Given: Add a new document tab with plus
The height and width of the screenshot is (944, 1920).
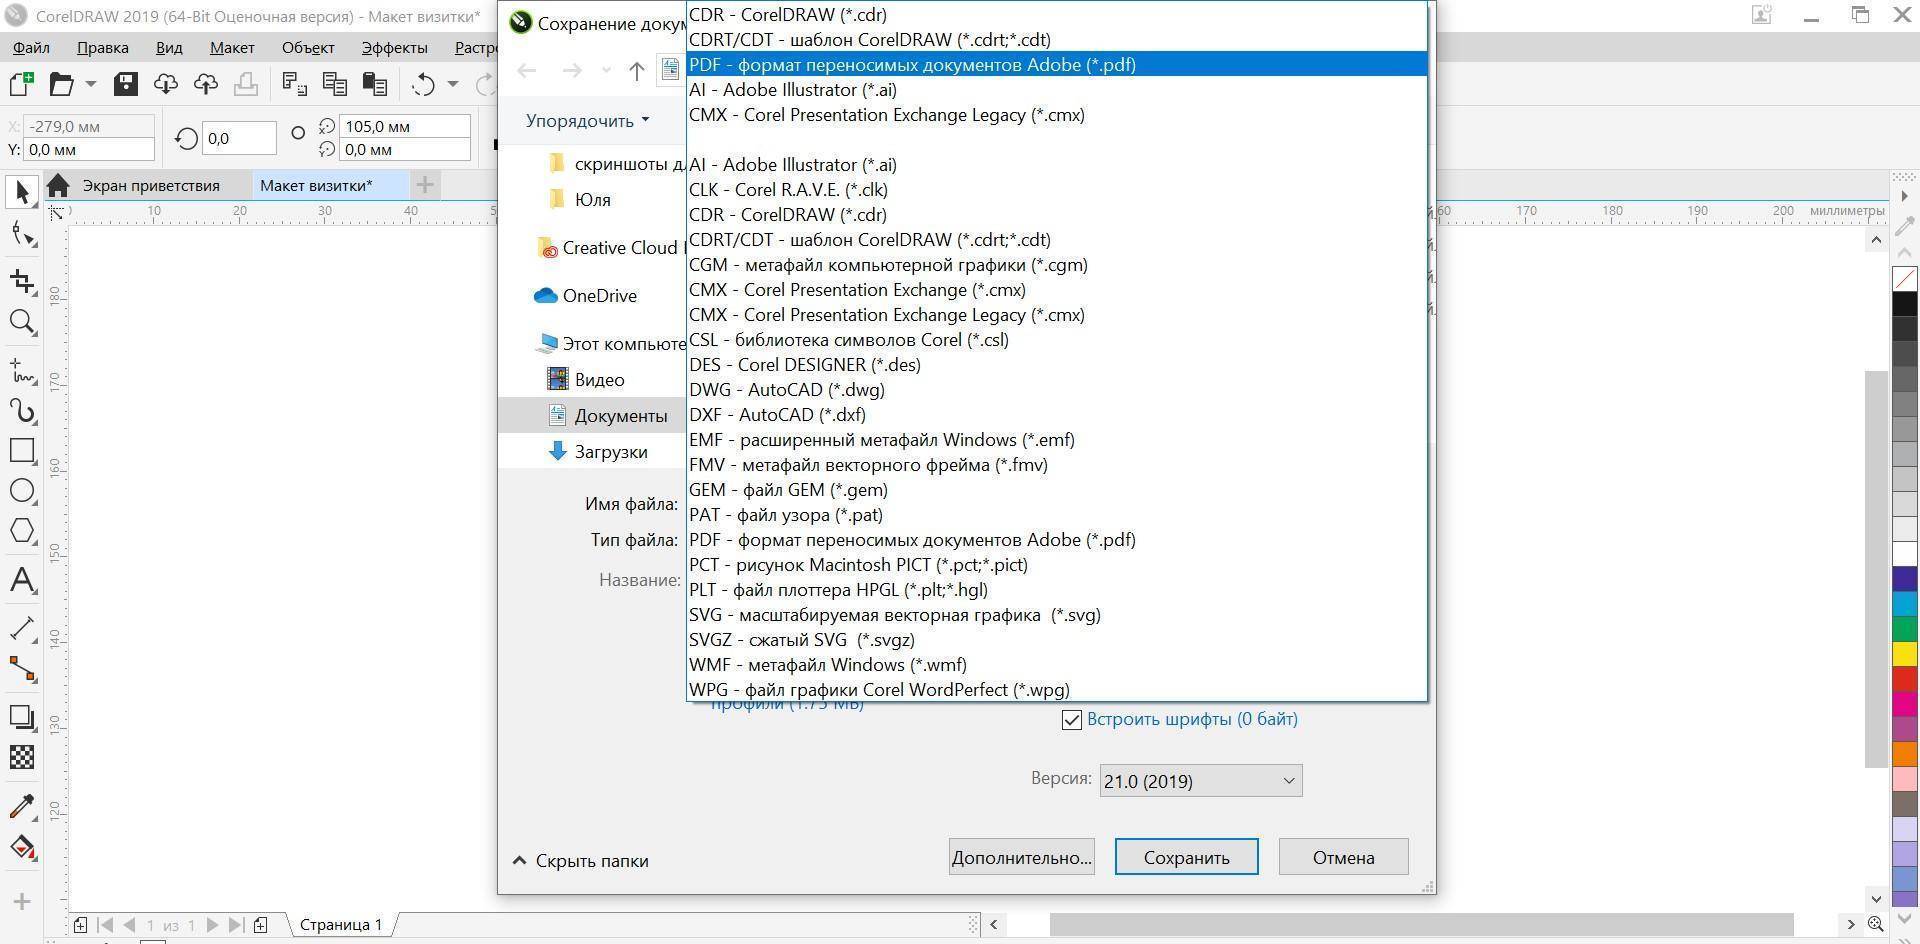Looking at the screenshot, I should (425, 185).
